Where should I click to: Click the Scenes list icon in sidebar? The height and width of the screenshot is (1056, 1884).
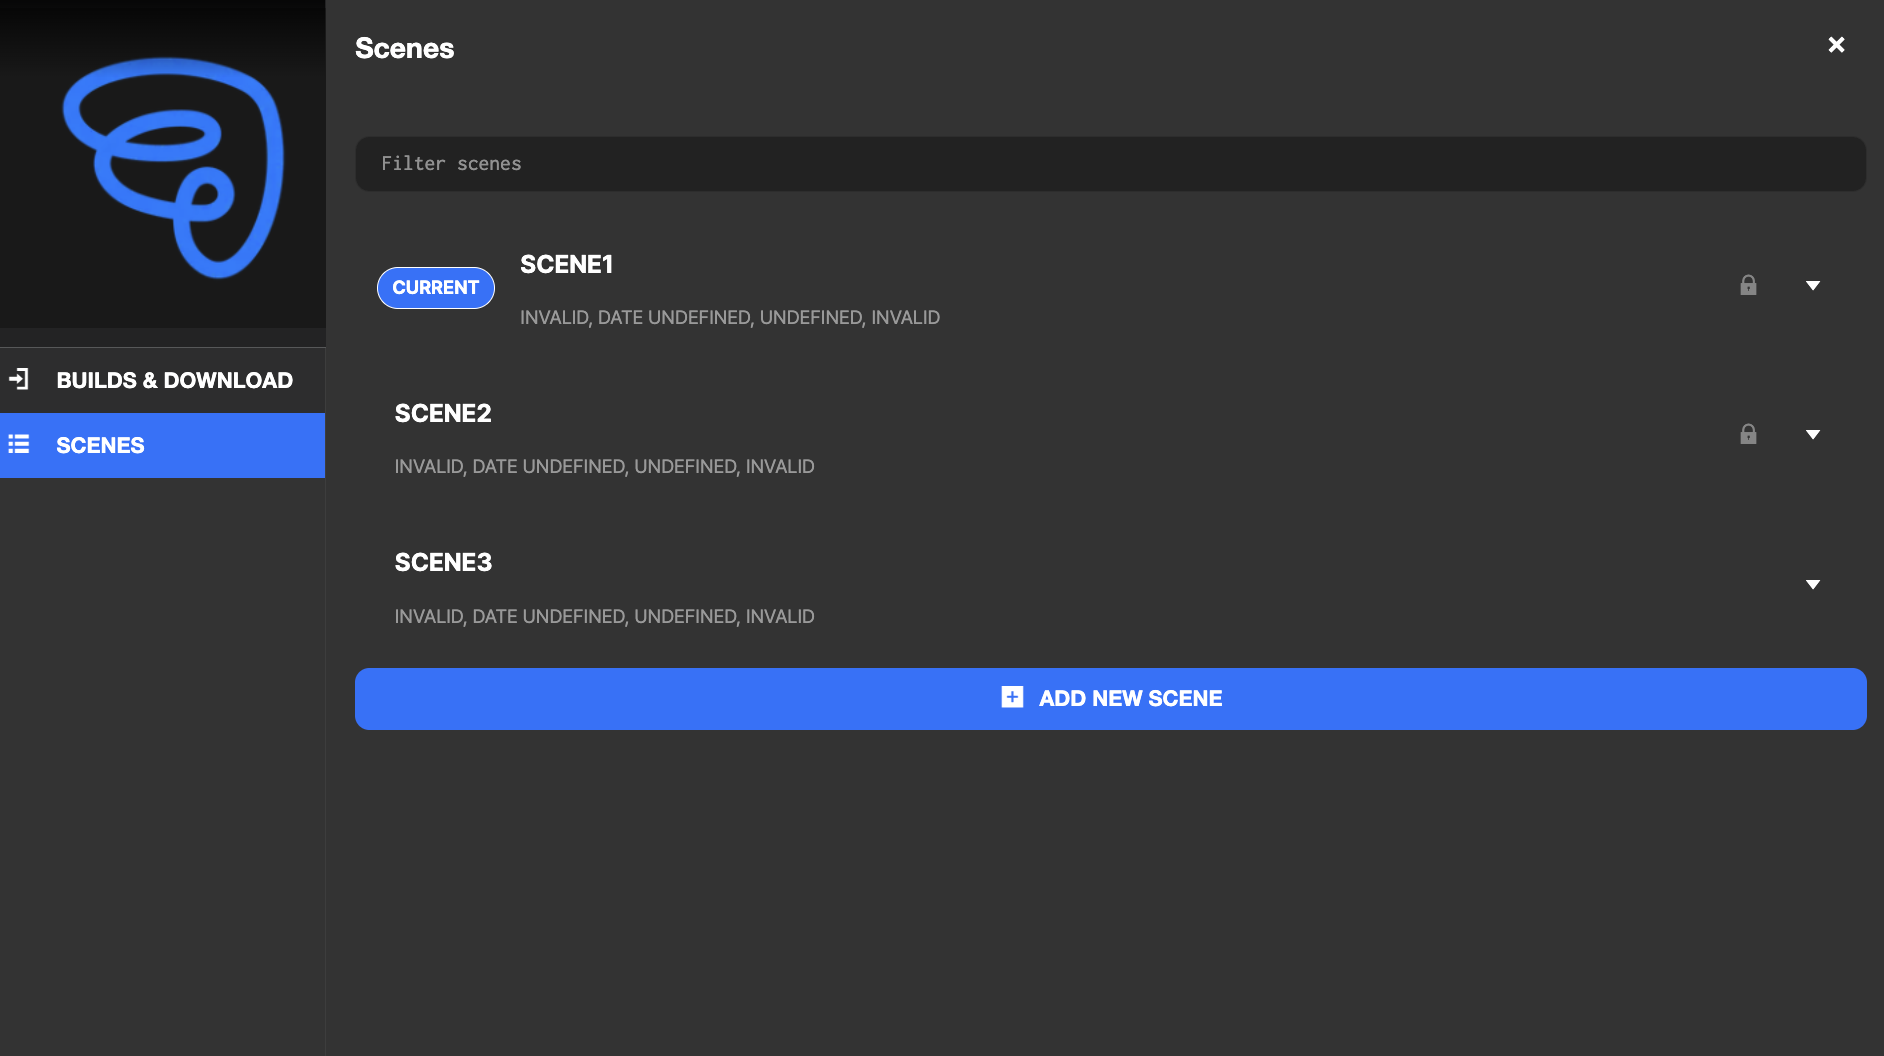pyautogui.click(x=19, y=444)
